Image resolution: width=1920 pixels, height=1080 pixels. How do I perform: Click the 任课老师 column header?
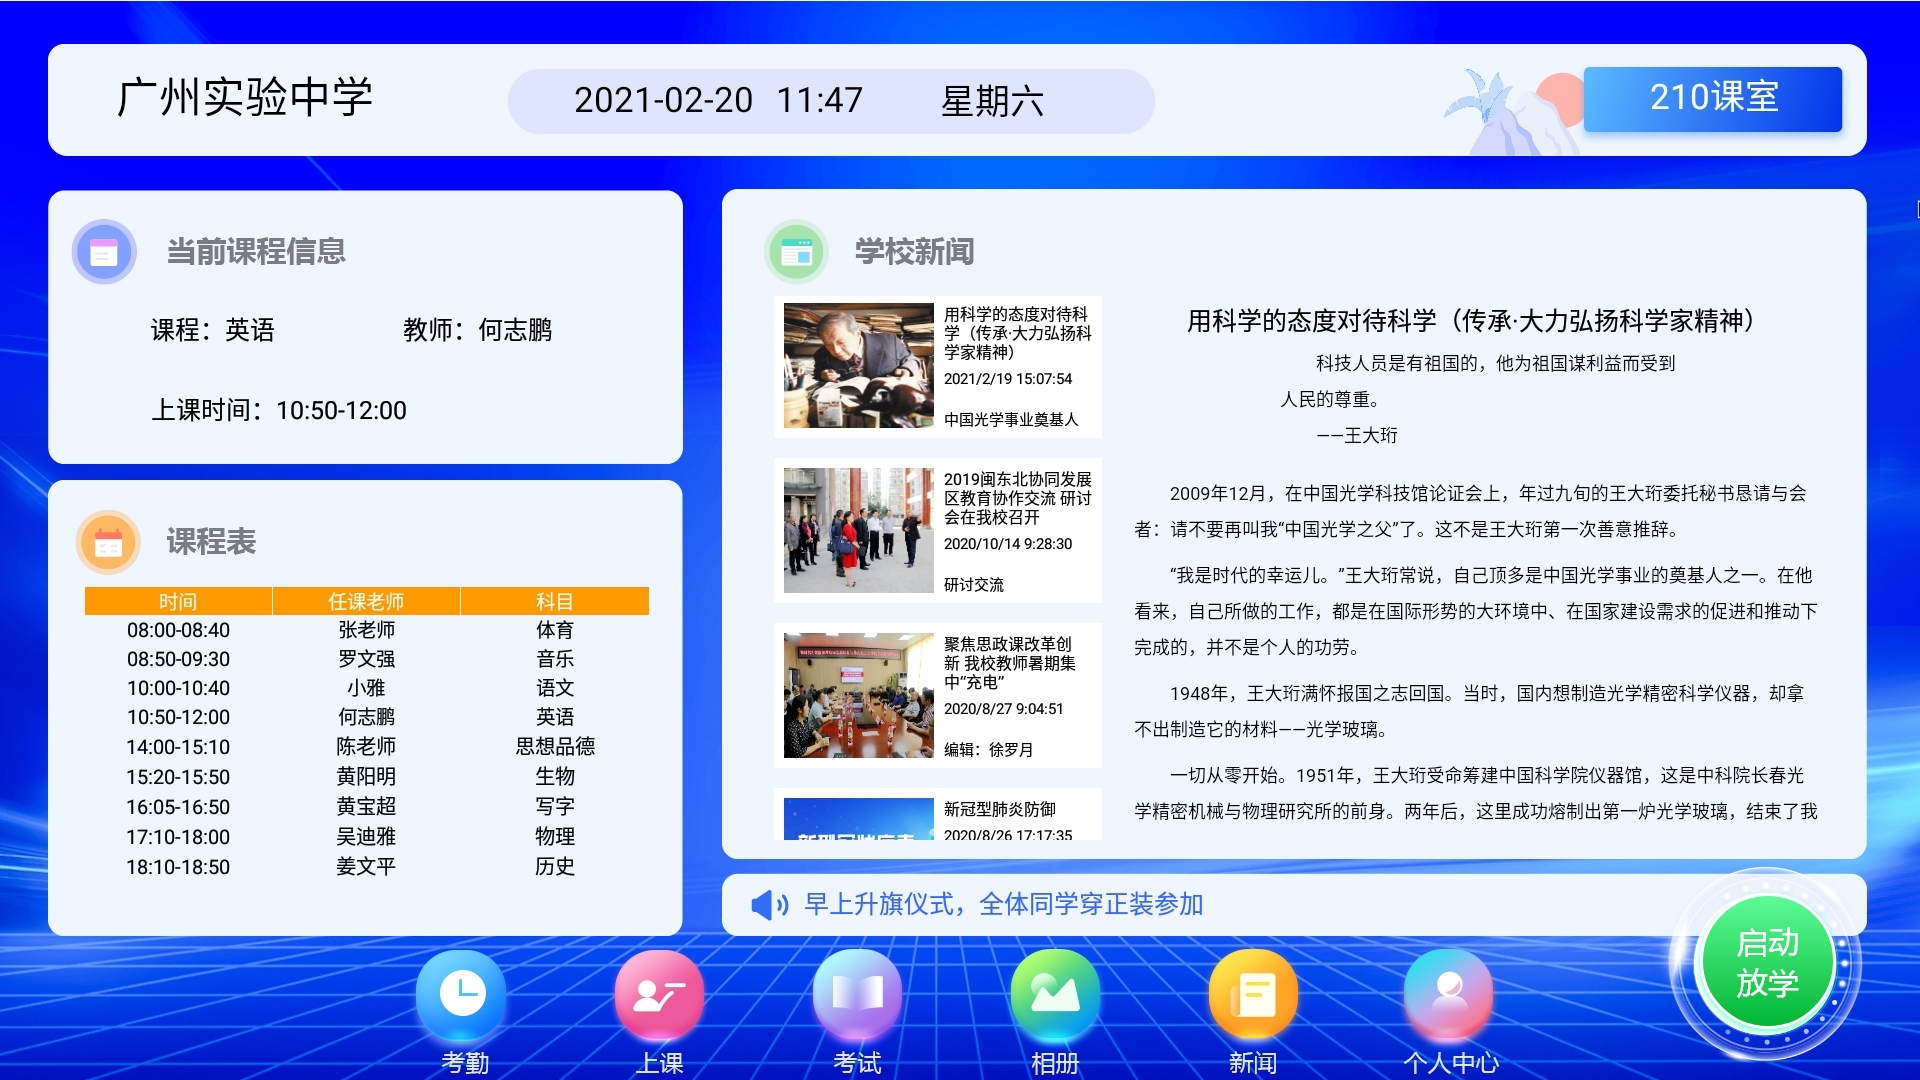coord(366,601)
